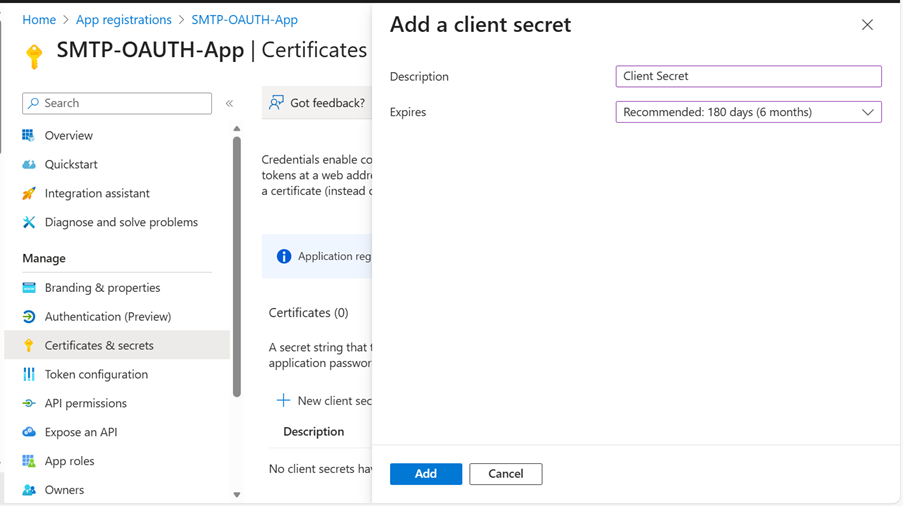The width and height of the screenshot is (903, 506).
Task: Select Certificates & secrets menu item
Action: pyautogui.click(x=117, y=345)
